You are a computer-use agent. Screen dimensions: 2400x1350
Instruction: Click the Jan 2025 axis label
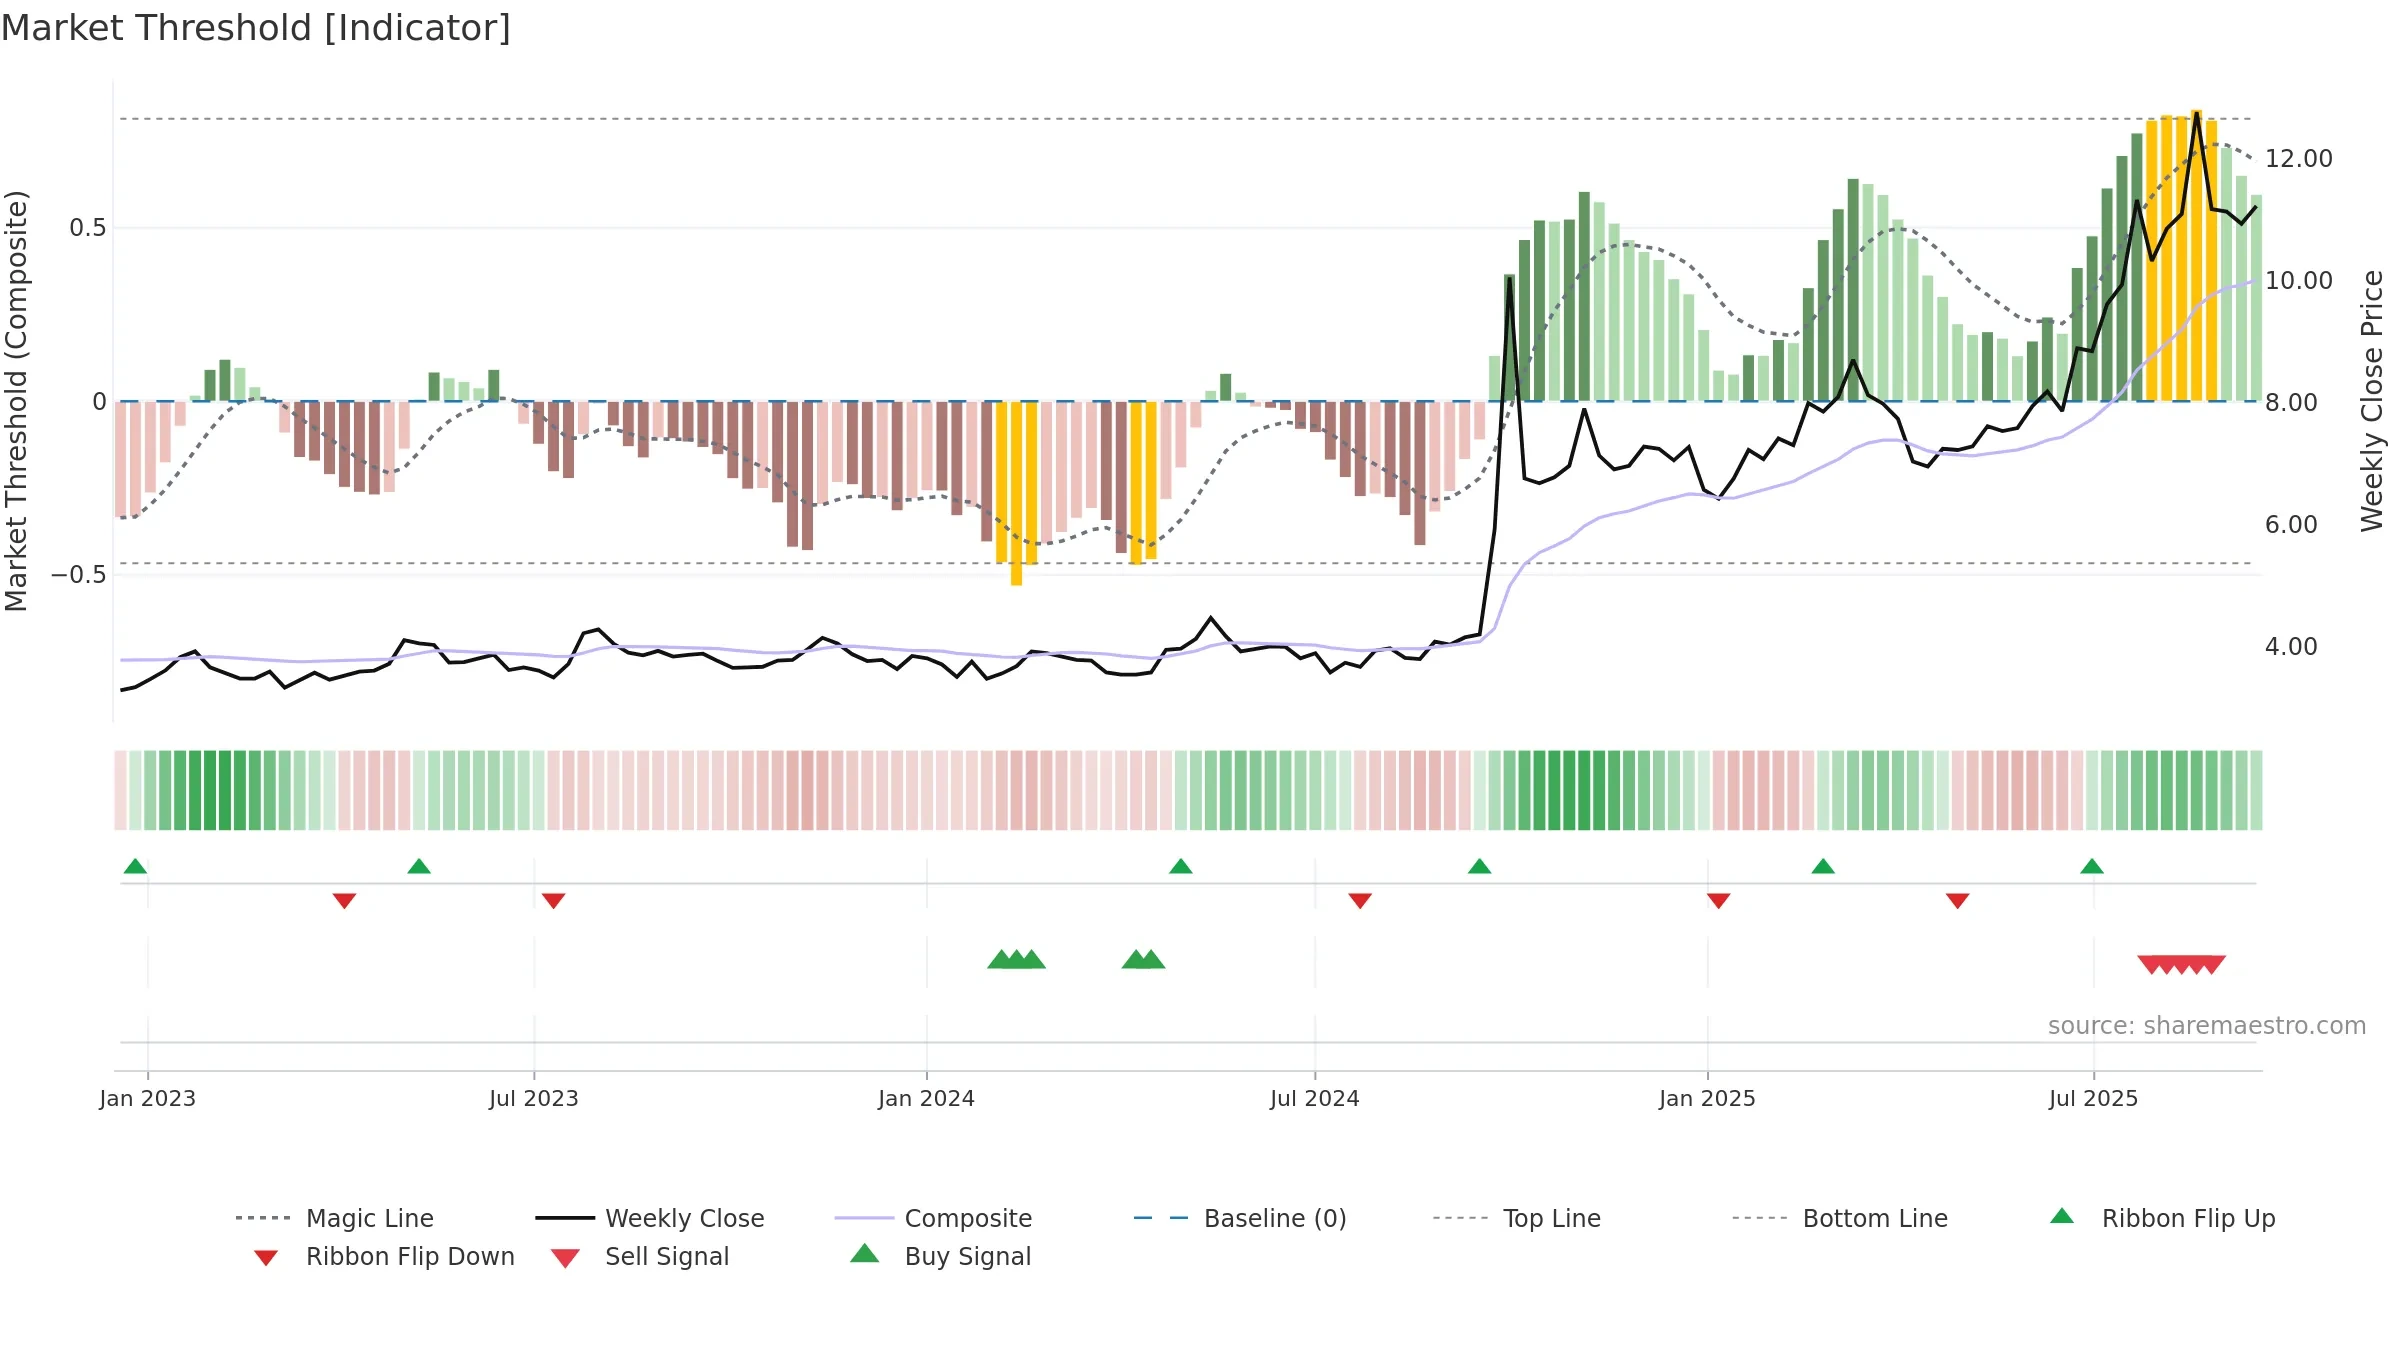point(1707,1099)
